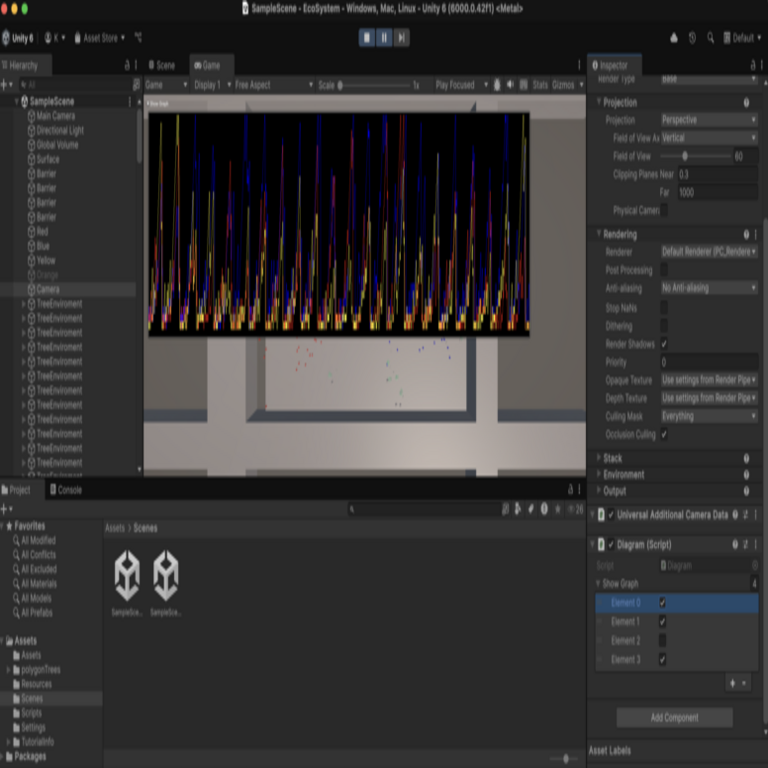Open the Projection type dropdown
Viewport: 768px width, 768px height.
pos(708,120)
